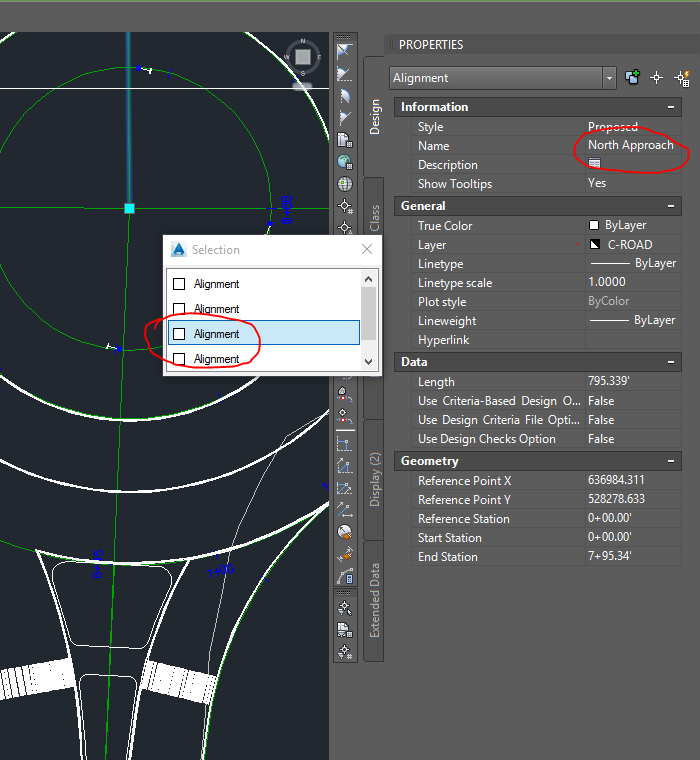This screenshot has width=700, height=760.
Task: Switch to the Design tab
Action: point(375,117)
